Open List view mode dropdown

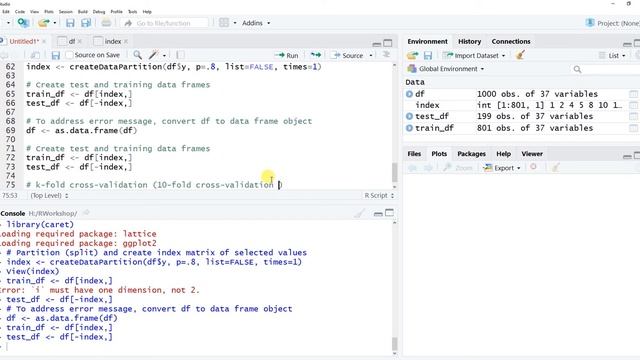[612, 56]
